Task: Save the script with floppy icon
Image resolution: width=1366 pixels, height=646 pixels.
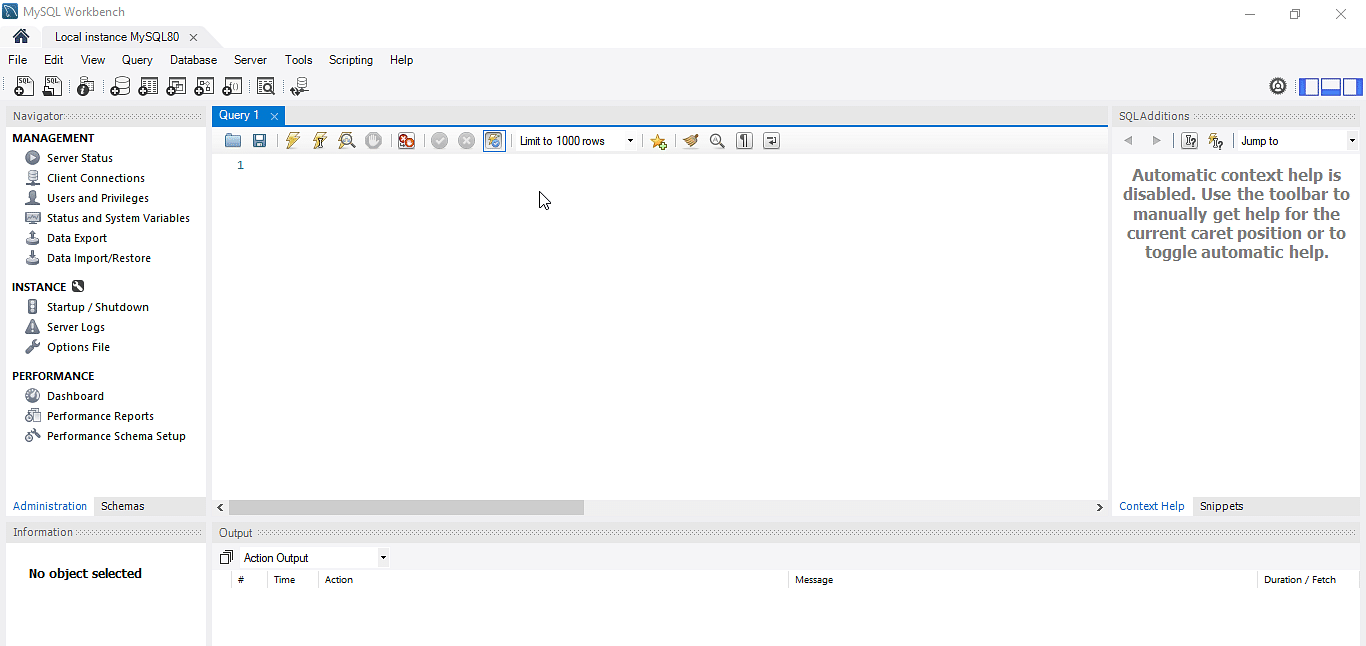Action: coord(259,141)
